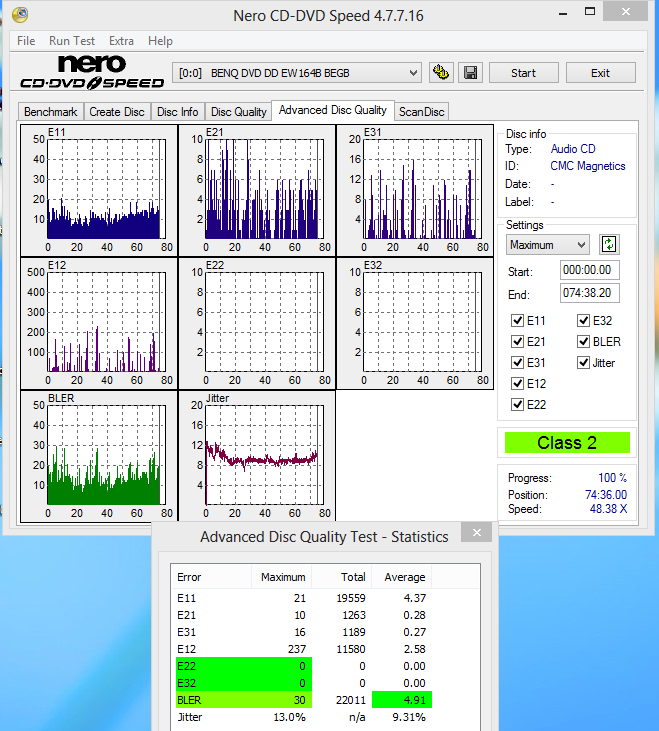Screen dimensions: 659x731
Task: Click the green Class 2 result bar
Action: point(567,442)
